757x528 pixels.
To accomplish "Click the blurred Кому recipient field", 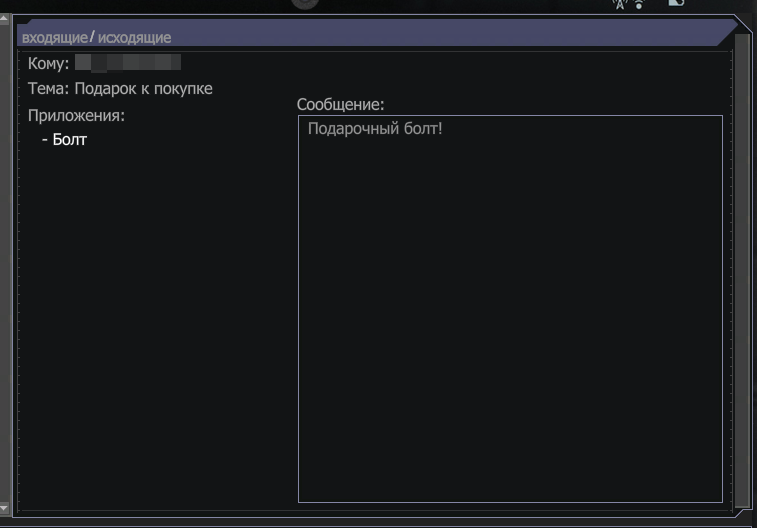I will click(x=128, y=63).
